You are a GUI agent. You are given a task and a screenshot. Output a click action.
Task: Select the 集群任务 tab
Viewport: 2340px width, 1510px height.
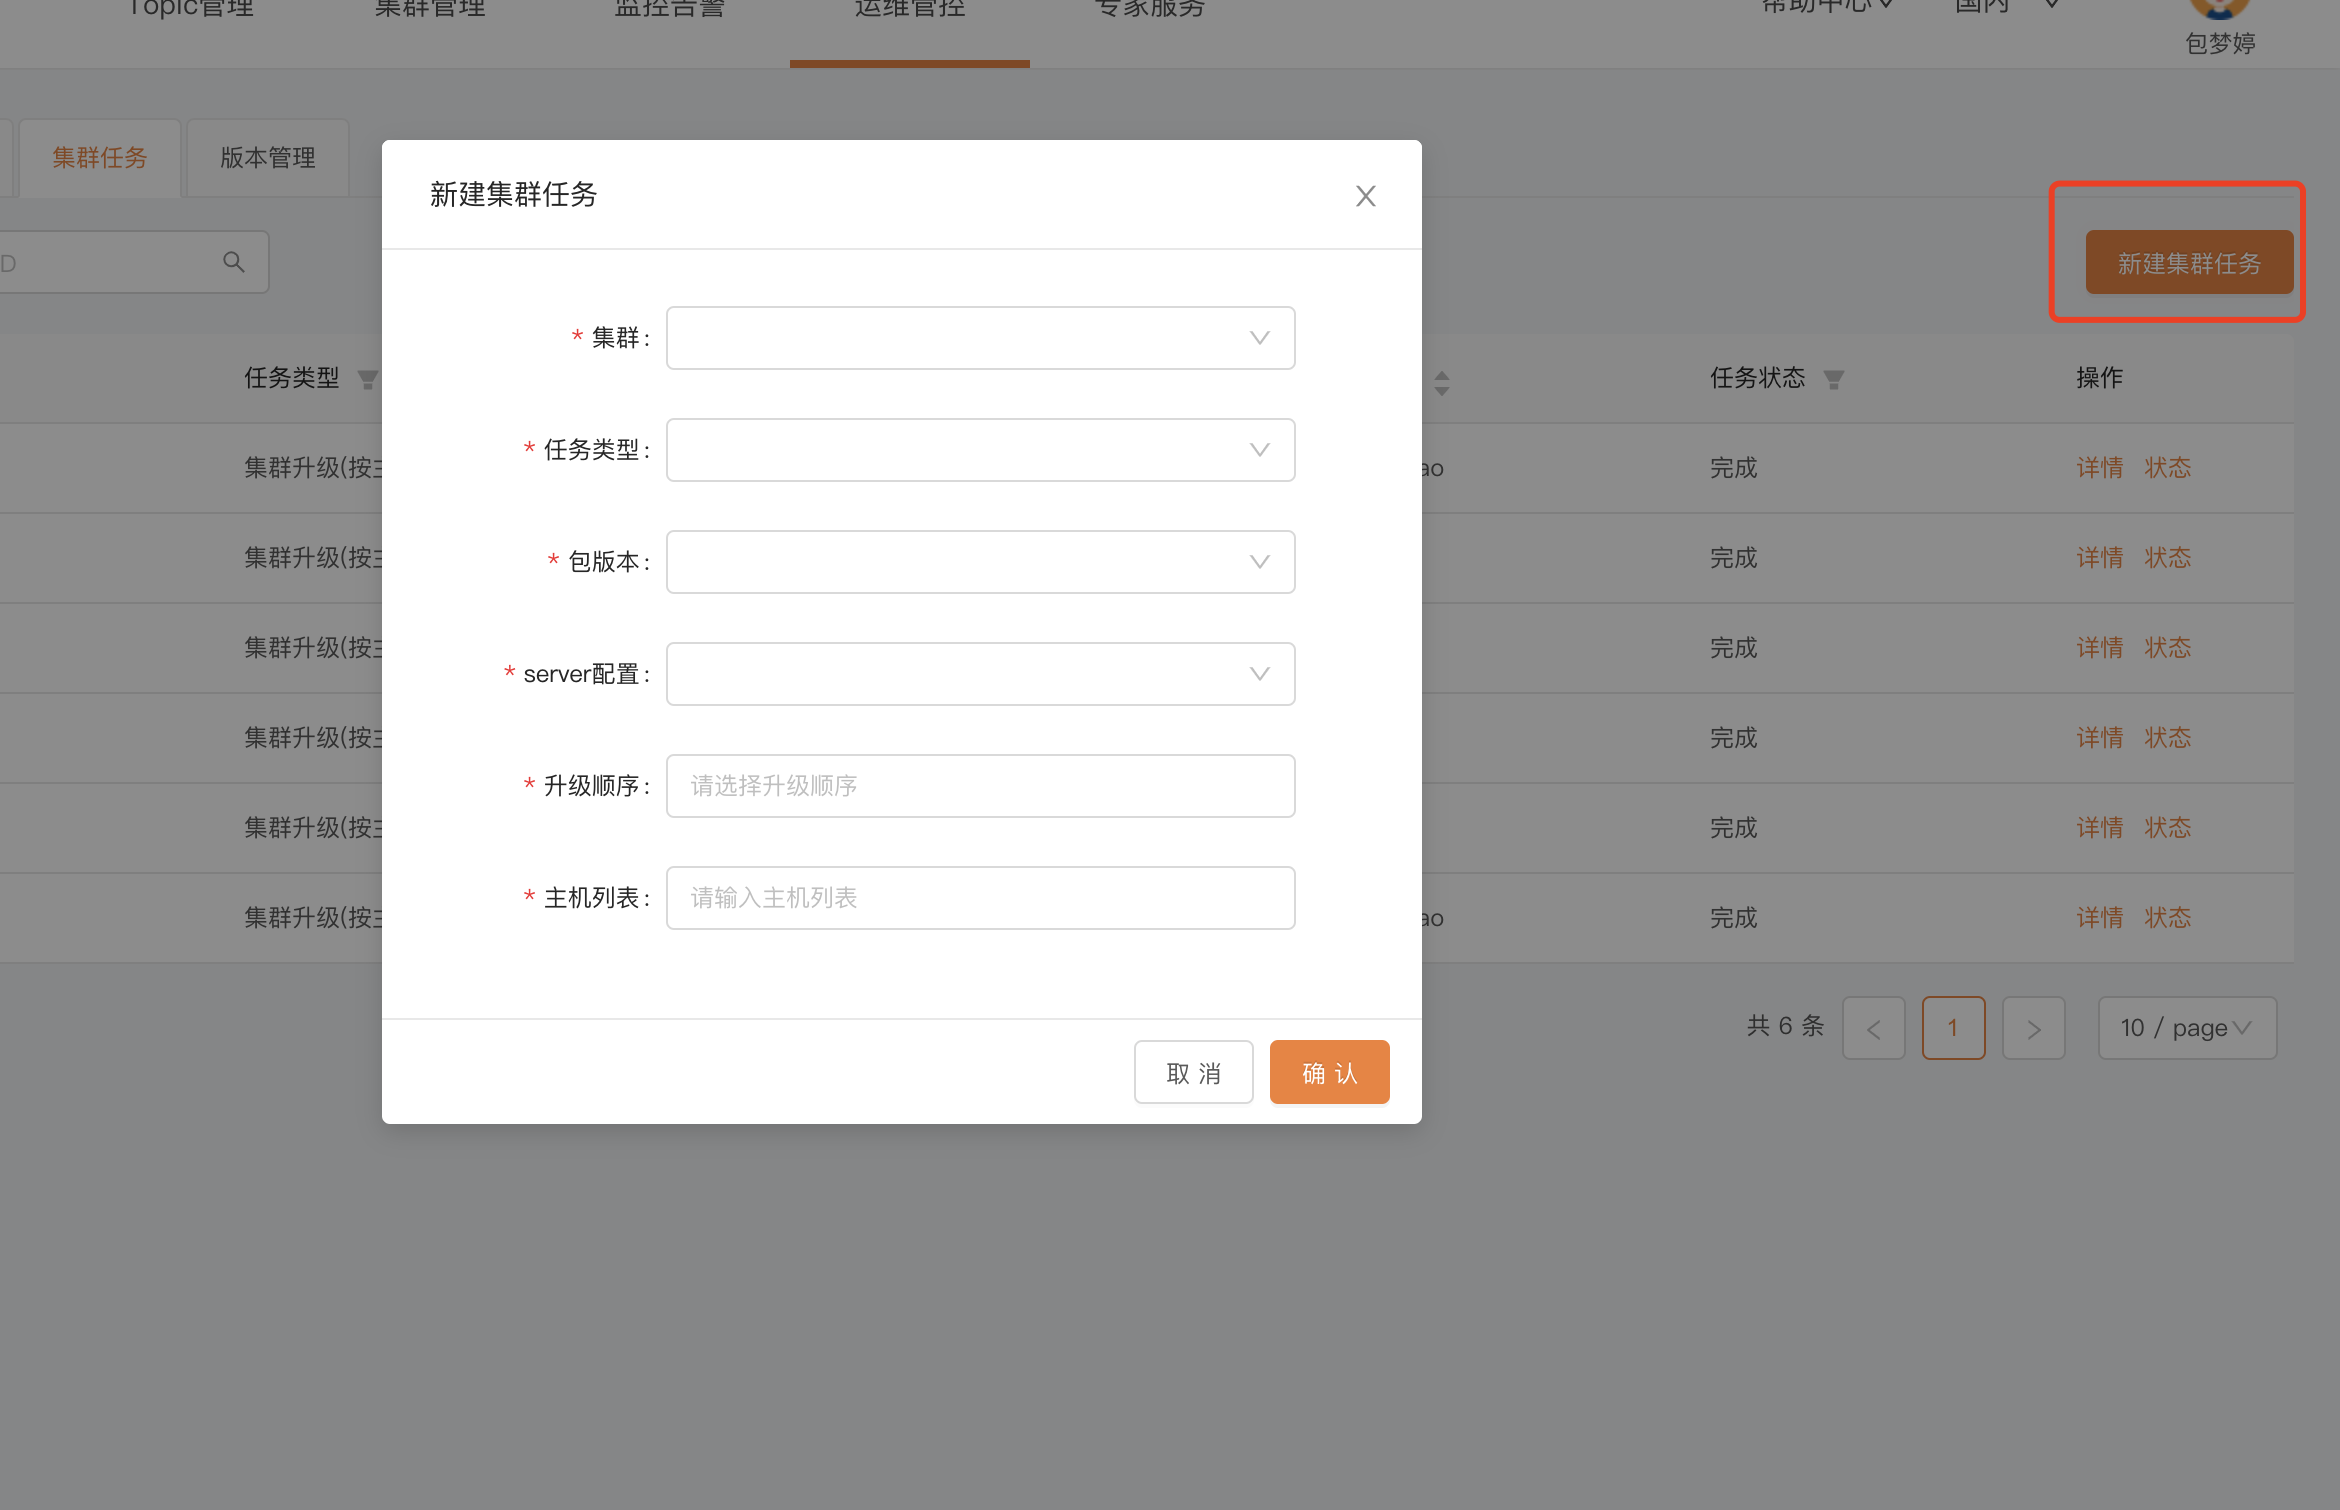pyautogui.click(x=100, y=158)
